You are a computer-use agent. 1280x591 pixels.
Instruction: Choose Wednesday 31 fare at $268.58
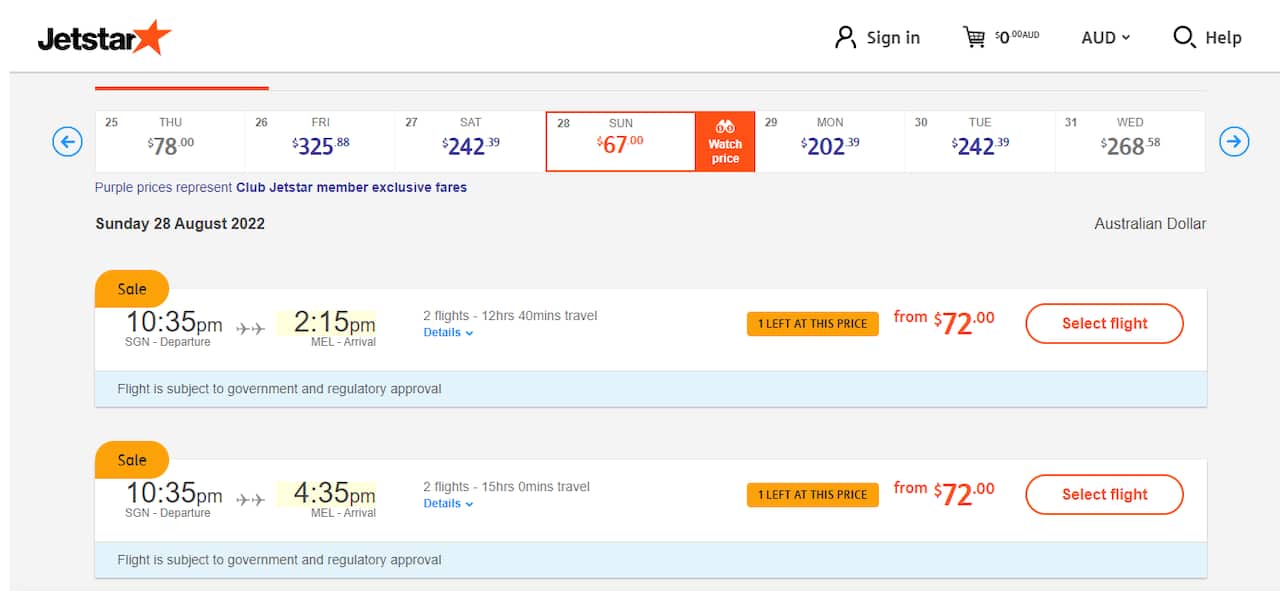click(x=1130, y=142)
